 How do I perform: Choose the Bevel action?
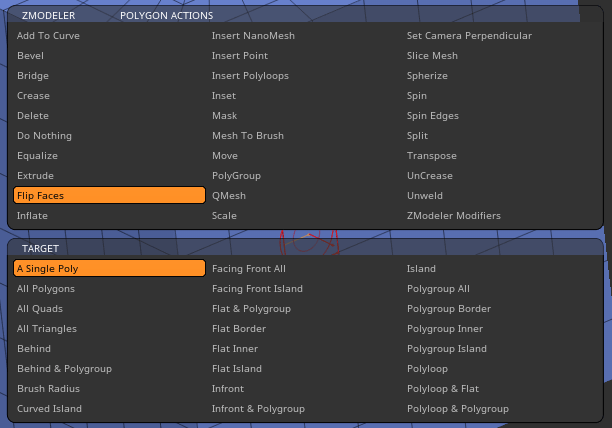point(30,56)
